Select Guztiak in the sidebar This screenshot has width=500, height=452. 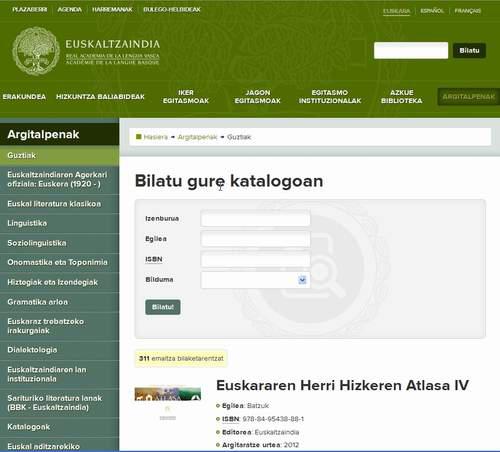tap(59, 156)
